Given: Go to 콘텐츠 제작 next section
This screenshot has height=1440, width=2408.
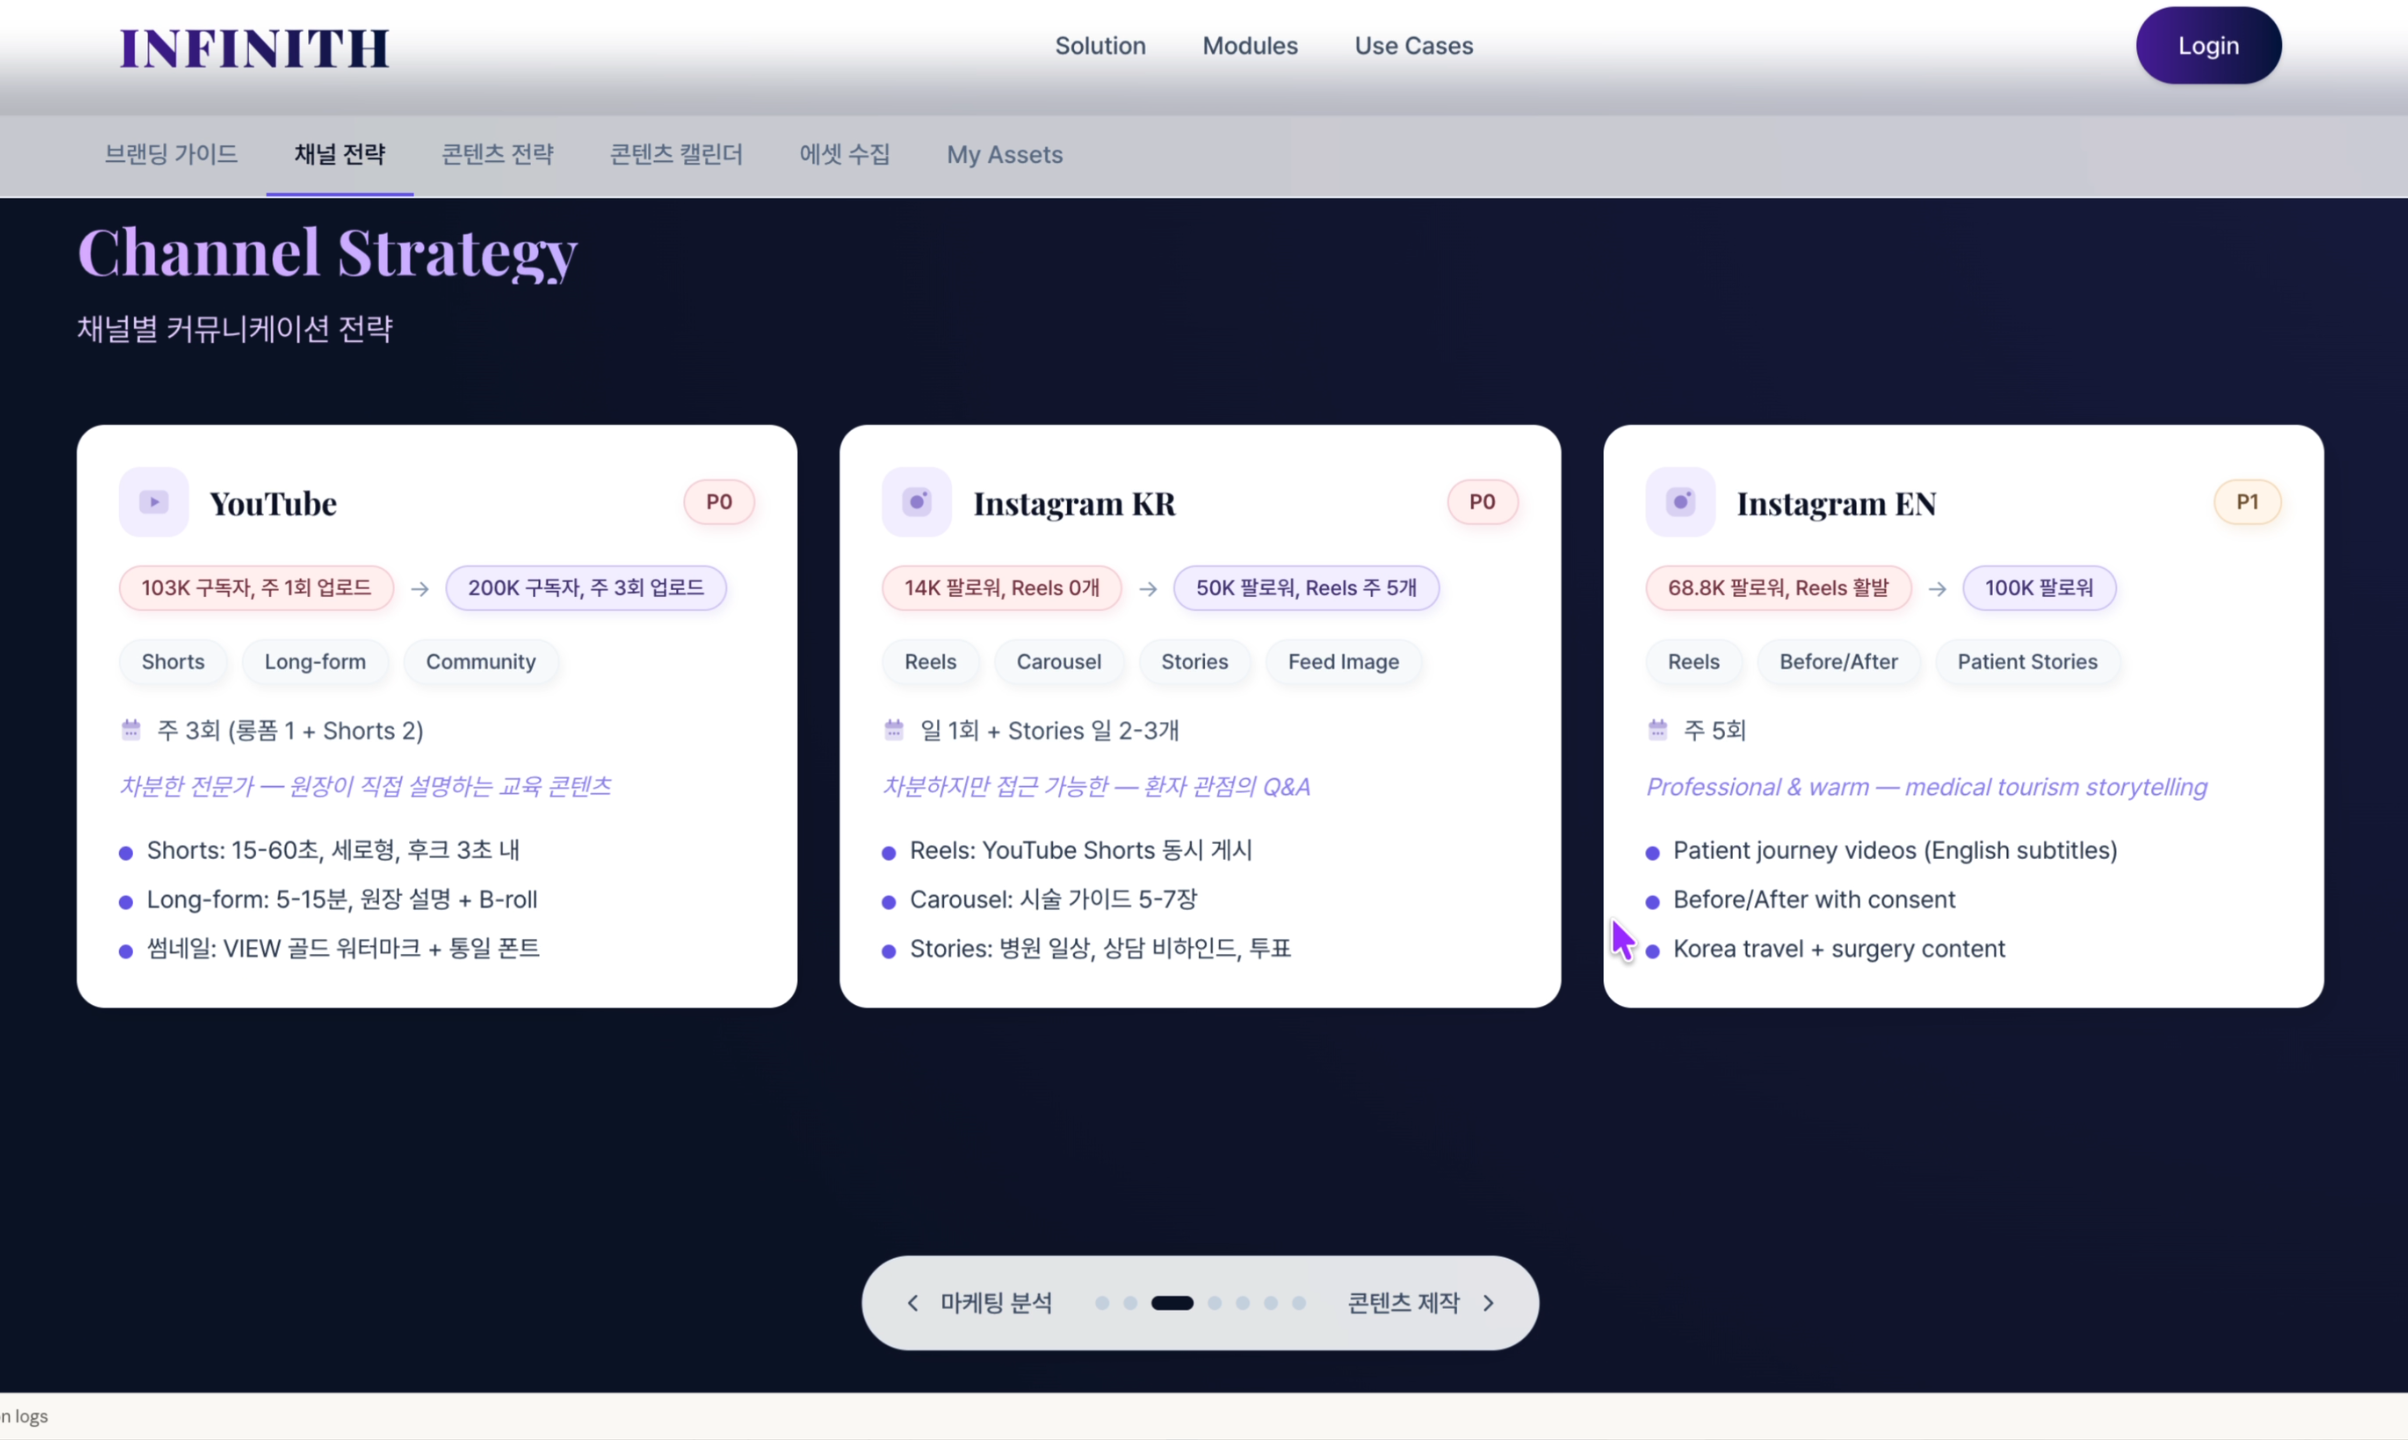Looking at the screenshot, I should (1403, 1303).
